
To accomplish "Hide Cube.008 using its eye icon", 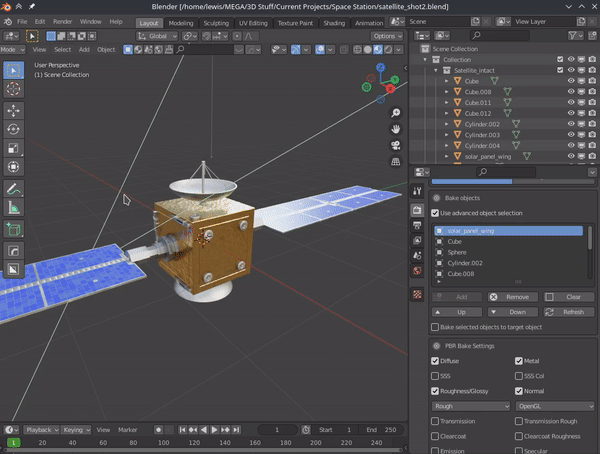I will click(x=570, y=92).
